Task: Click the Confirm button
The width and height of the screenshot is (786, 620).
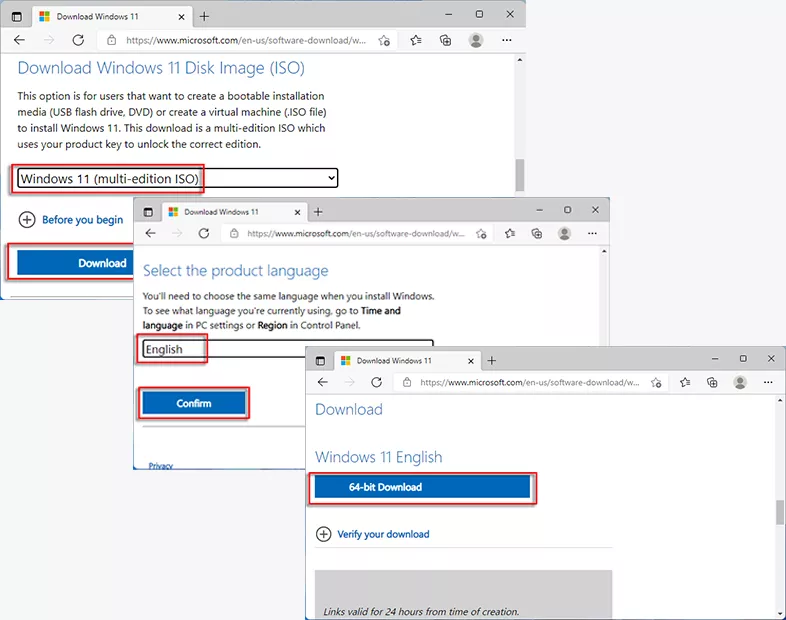Action: click(194, 403)
